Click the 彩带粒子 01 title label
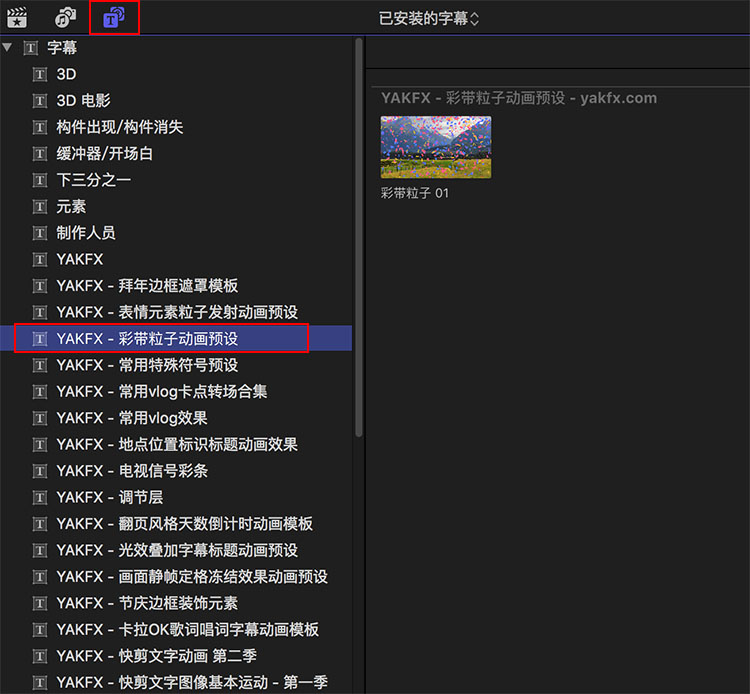Viewport: 750px width, 694px height. click(415, 193)
